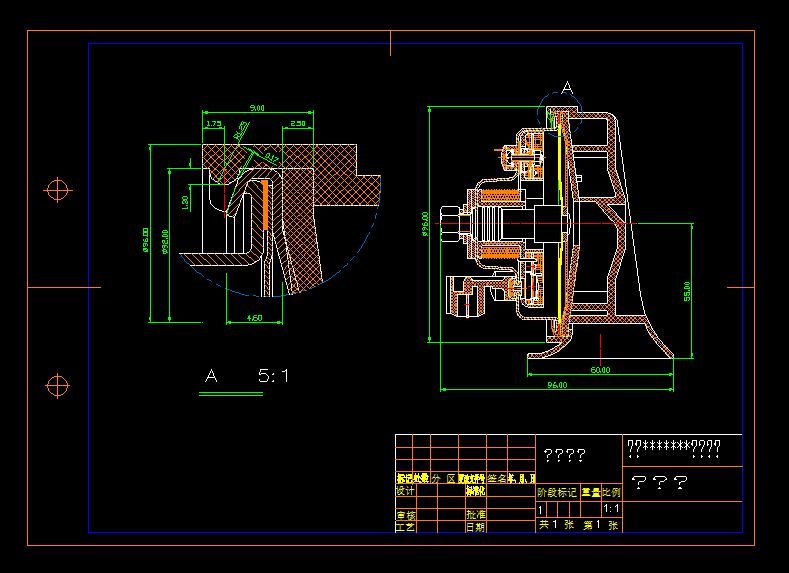Select the 批准 cell in title block
Viewport: 789px width, 573px height.
[475, 515]
